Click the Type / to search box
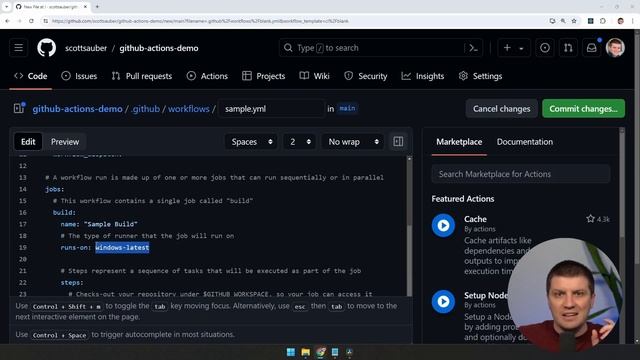The image size is (640, 360). (x=381, y=48)
